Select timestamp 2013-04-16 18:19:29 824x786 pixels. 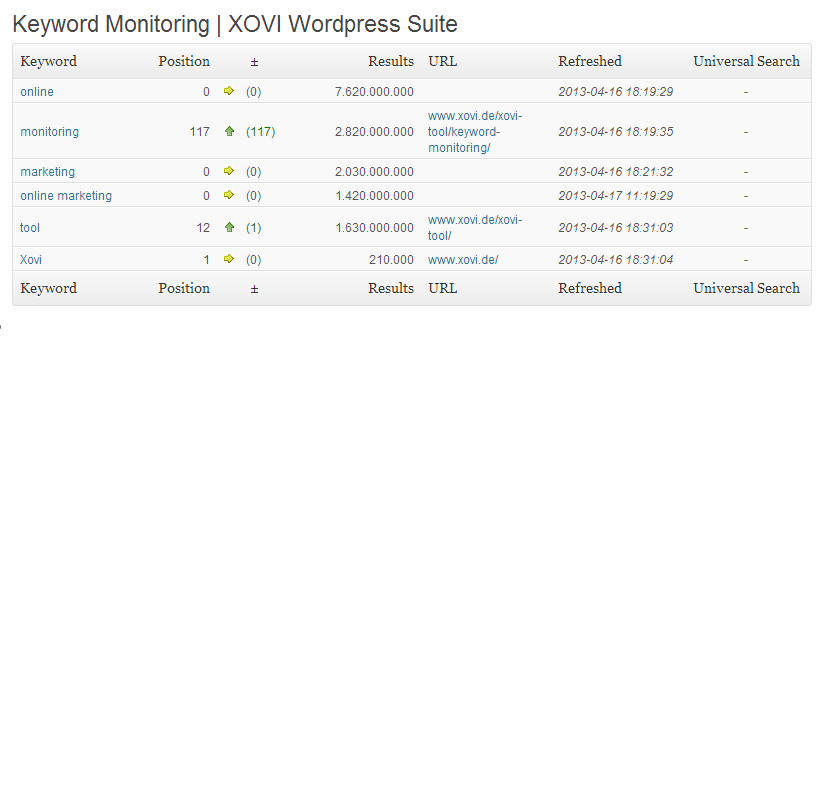(615, 91)
